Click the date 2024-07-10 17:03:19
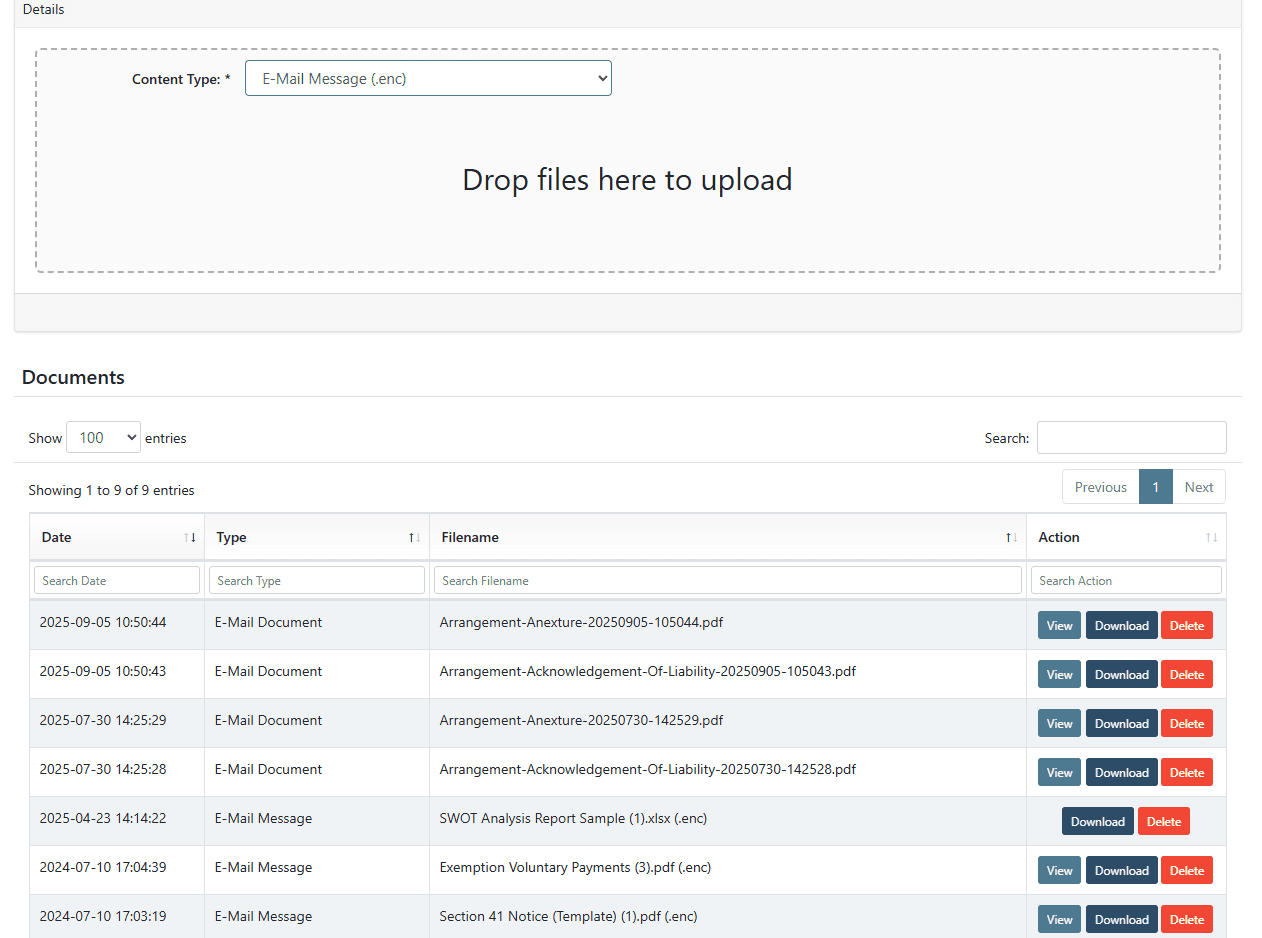This screenshot has height=938, width=1262. (x=103, y=916)
